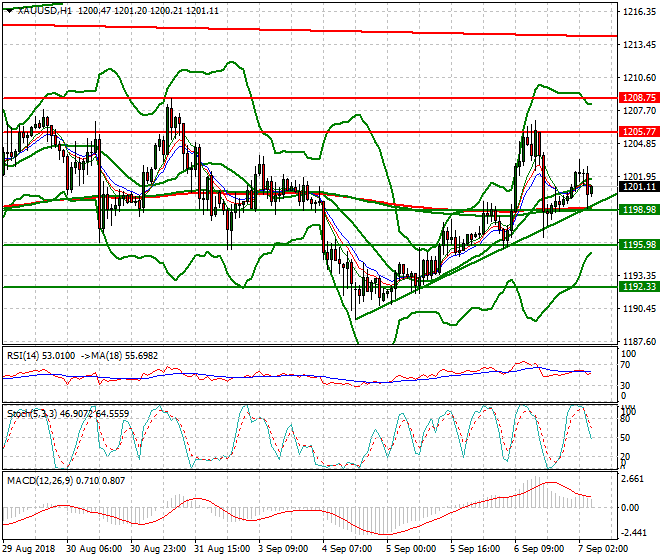
Task: Click the MACD scale value 0.00
Action: (630, 508)
